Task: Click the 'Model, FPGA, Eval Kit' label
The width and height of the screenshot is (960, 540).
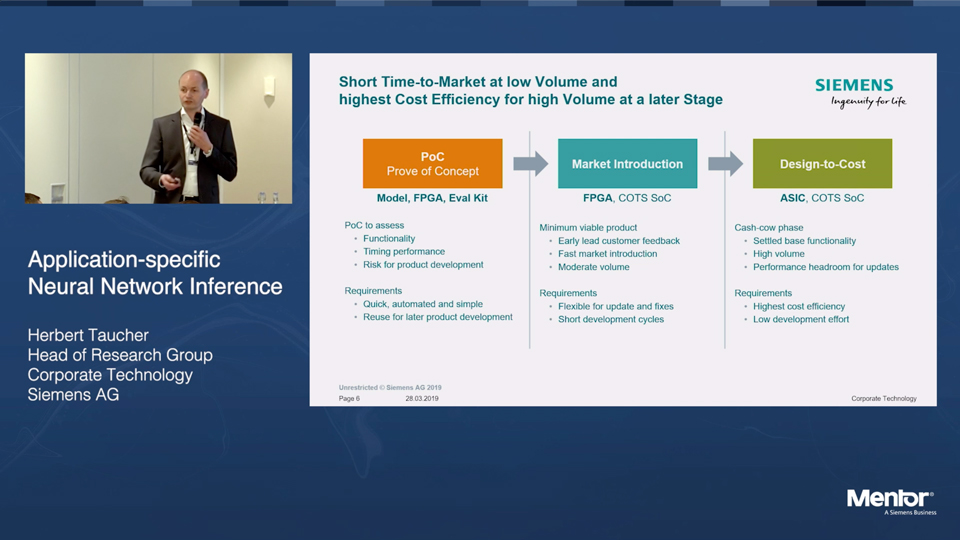Action: point(432,198)
